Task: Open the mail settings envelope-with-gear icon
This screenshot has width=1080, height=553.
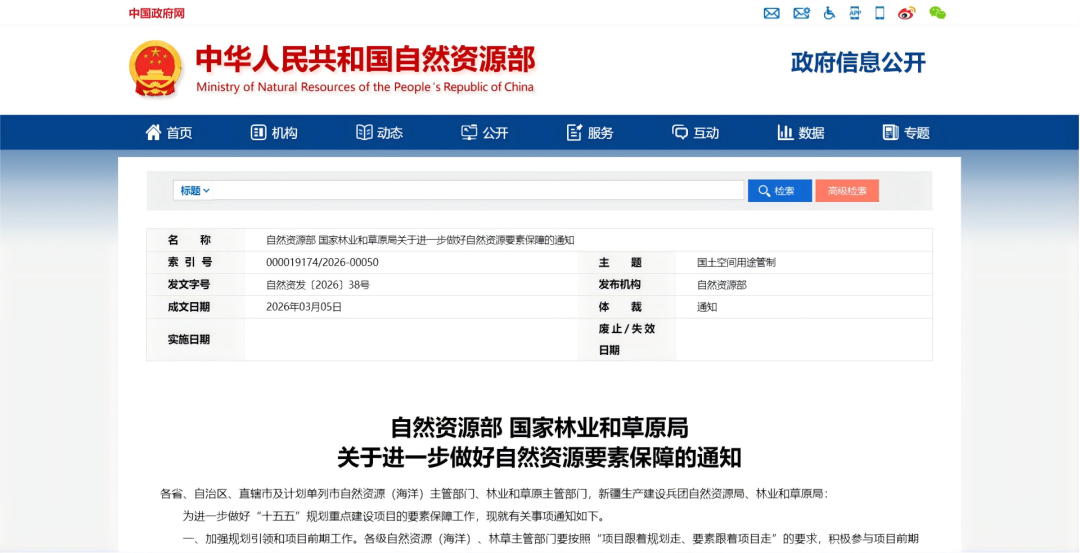Action: 801,13
